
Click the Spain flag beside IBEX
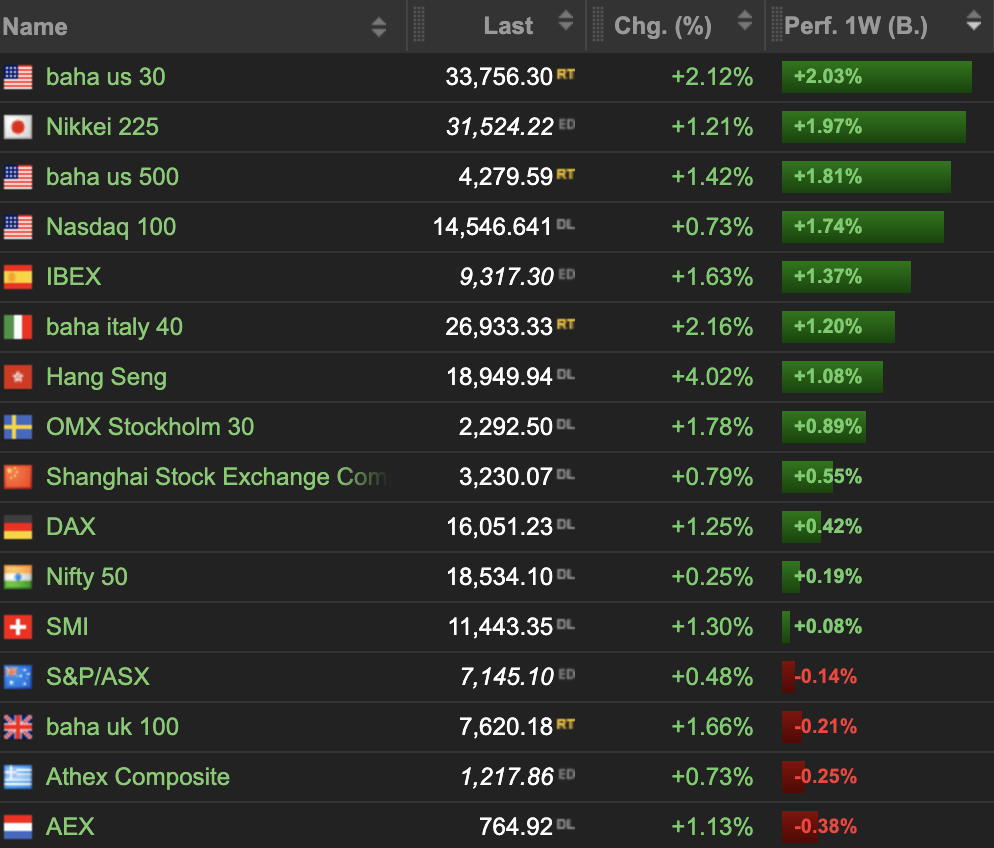[x=18, y=278]
